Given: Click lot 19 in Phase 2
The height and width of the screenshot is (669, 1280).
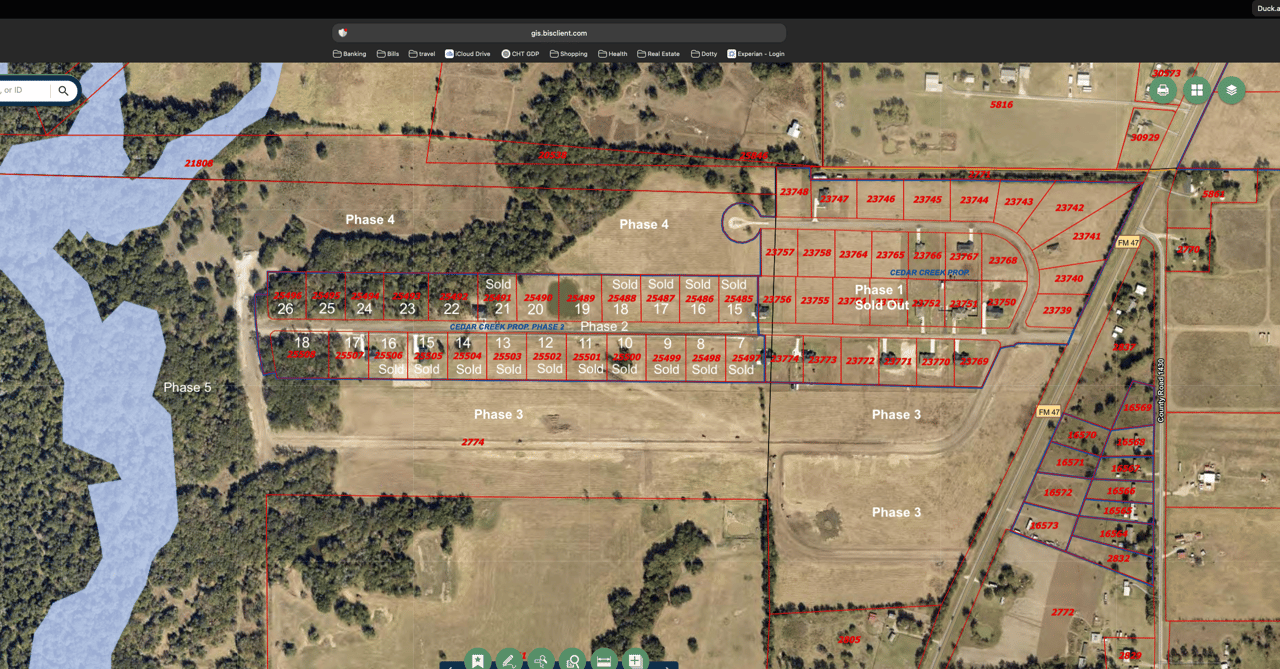Looking at the screenshot, I should [582, 309].
